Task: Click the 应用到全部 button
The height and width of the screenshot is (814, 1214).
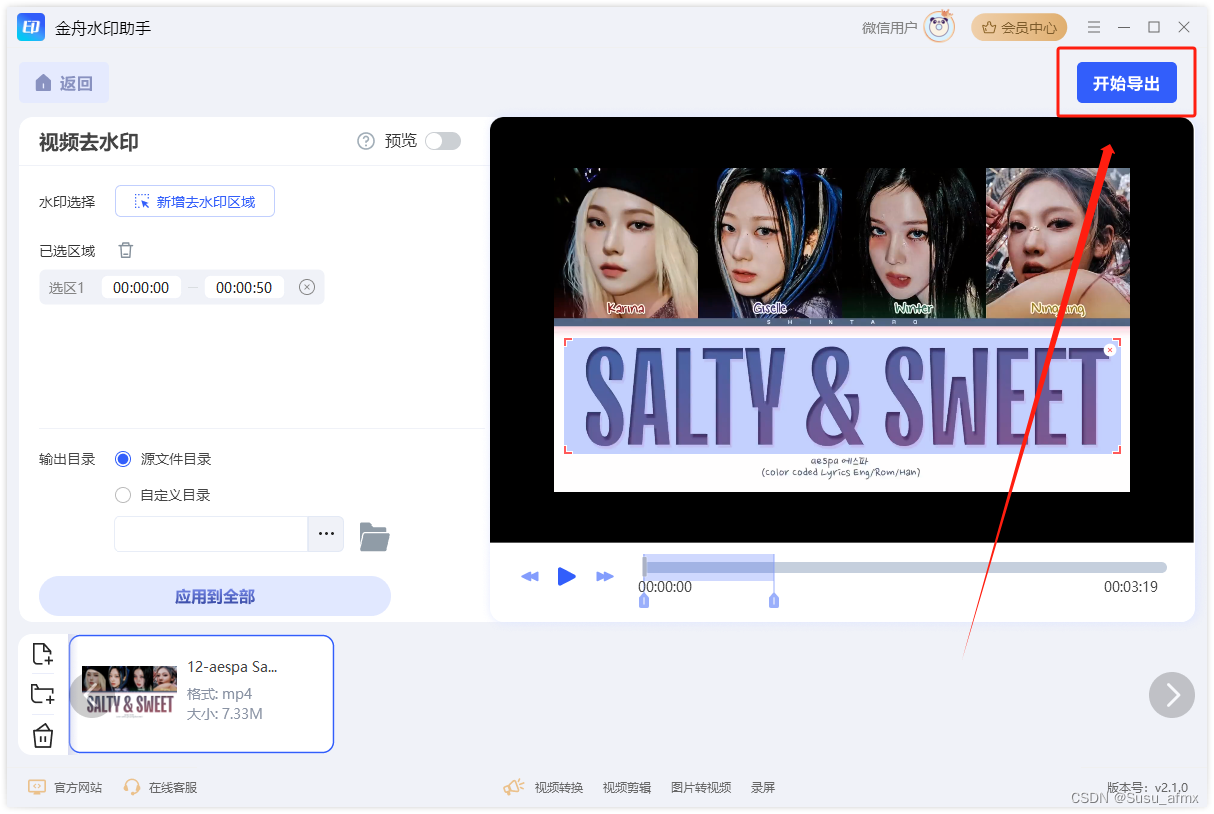Action: [x=215, y=596]
